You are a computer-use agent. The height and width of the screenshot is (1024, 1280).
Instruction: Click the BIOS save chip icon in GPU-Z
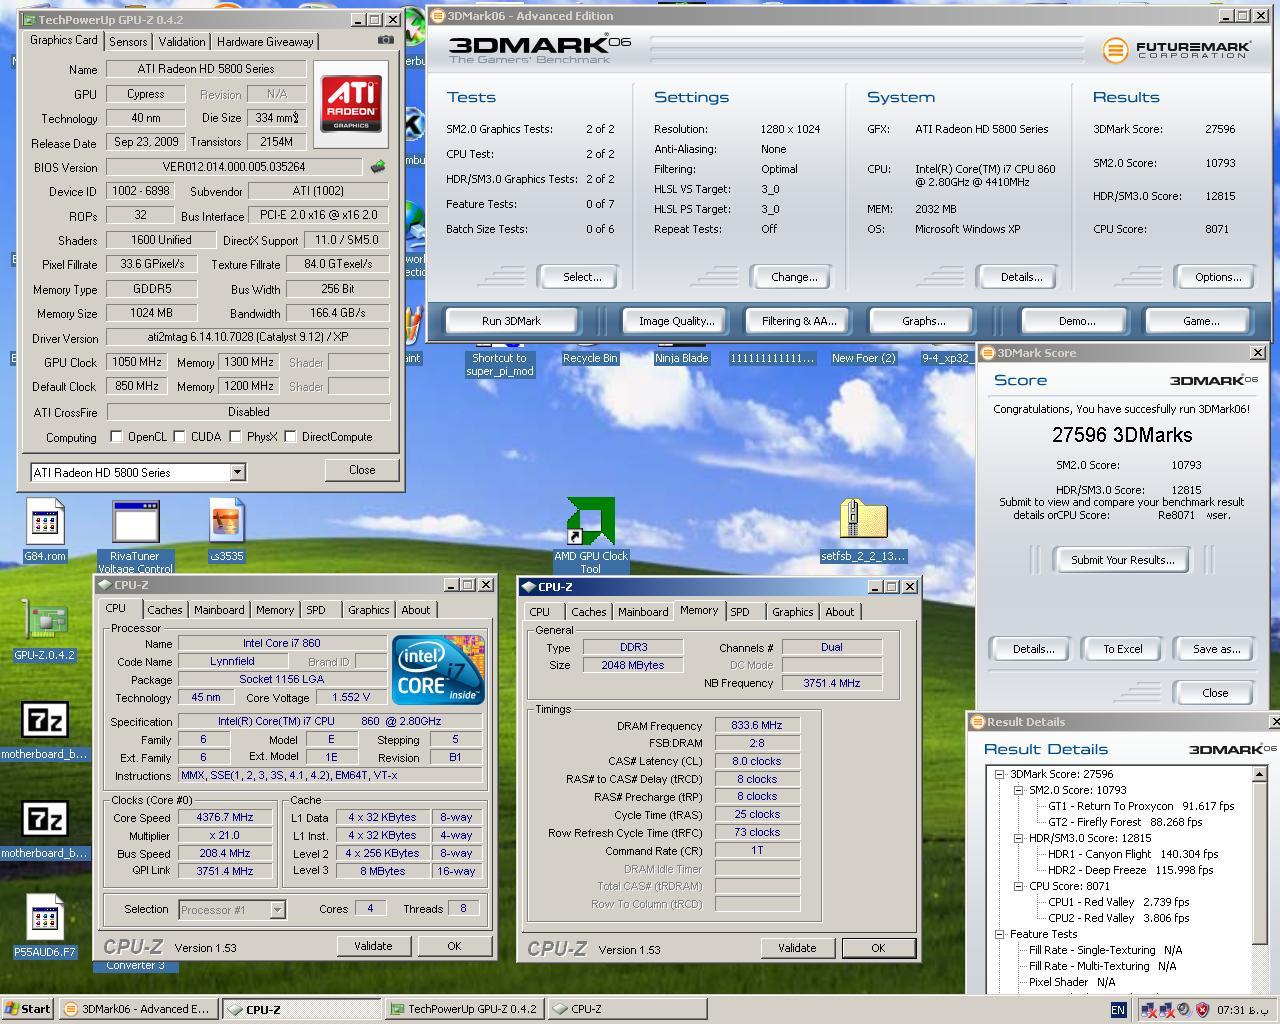tap(378, 167)
